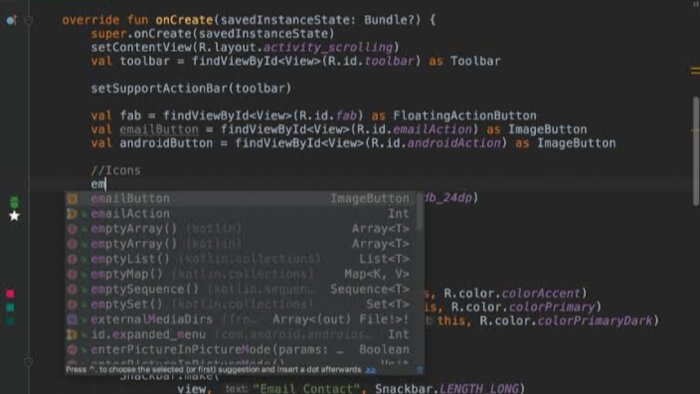Image resolution: width=700 pixels, height=394 pixels.
Task: Click the editor's vertical scrollbar
Action: 696,152
